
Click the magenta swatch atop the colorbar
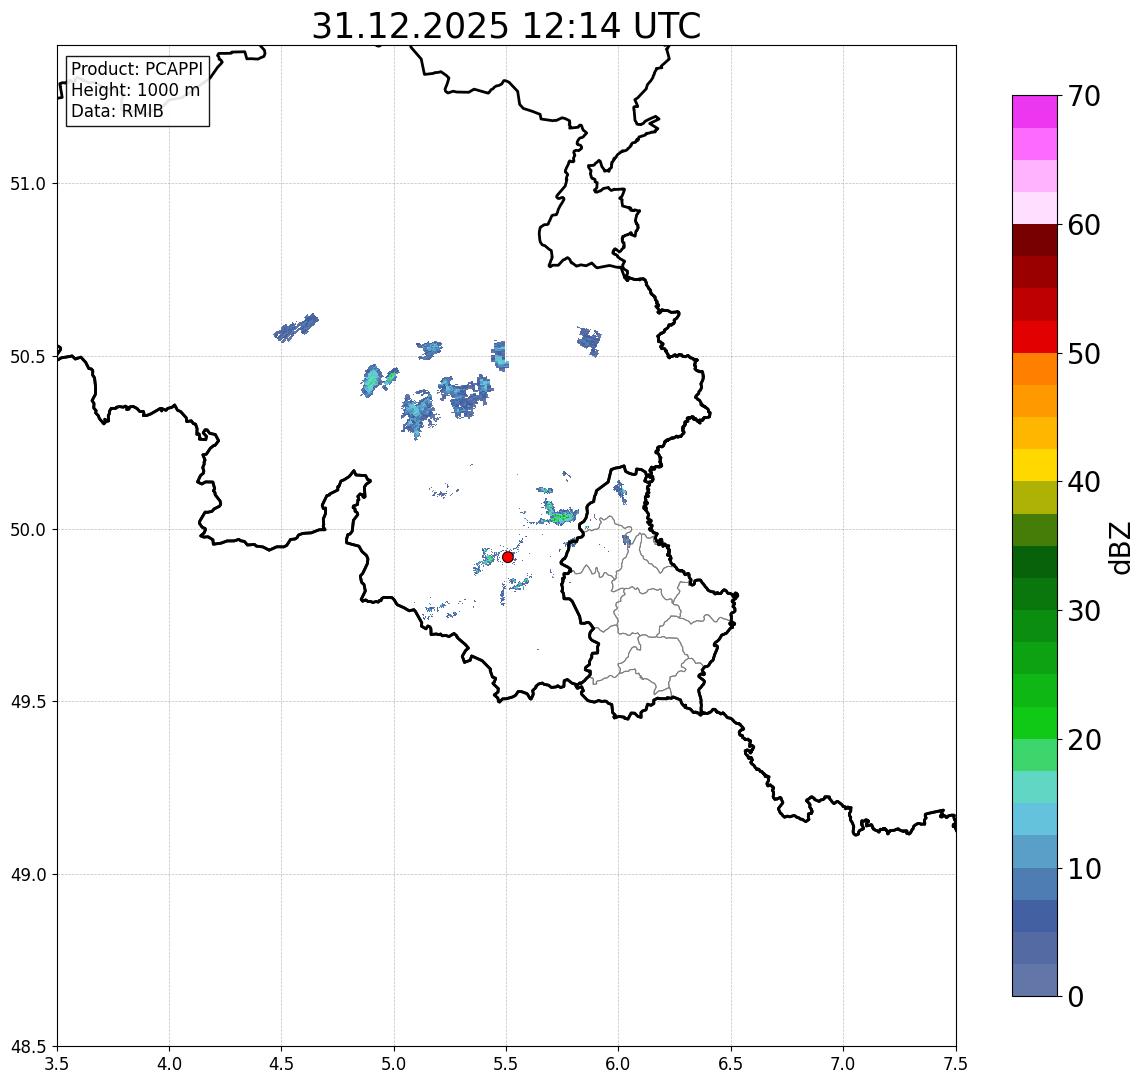(1035, 112)
